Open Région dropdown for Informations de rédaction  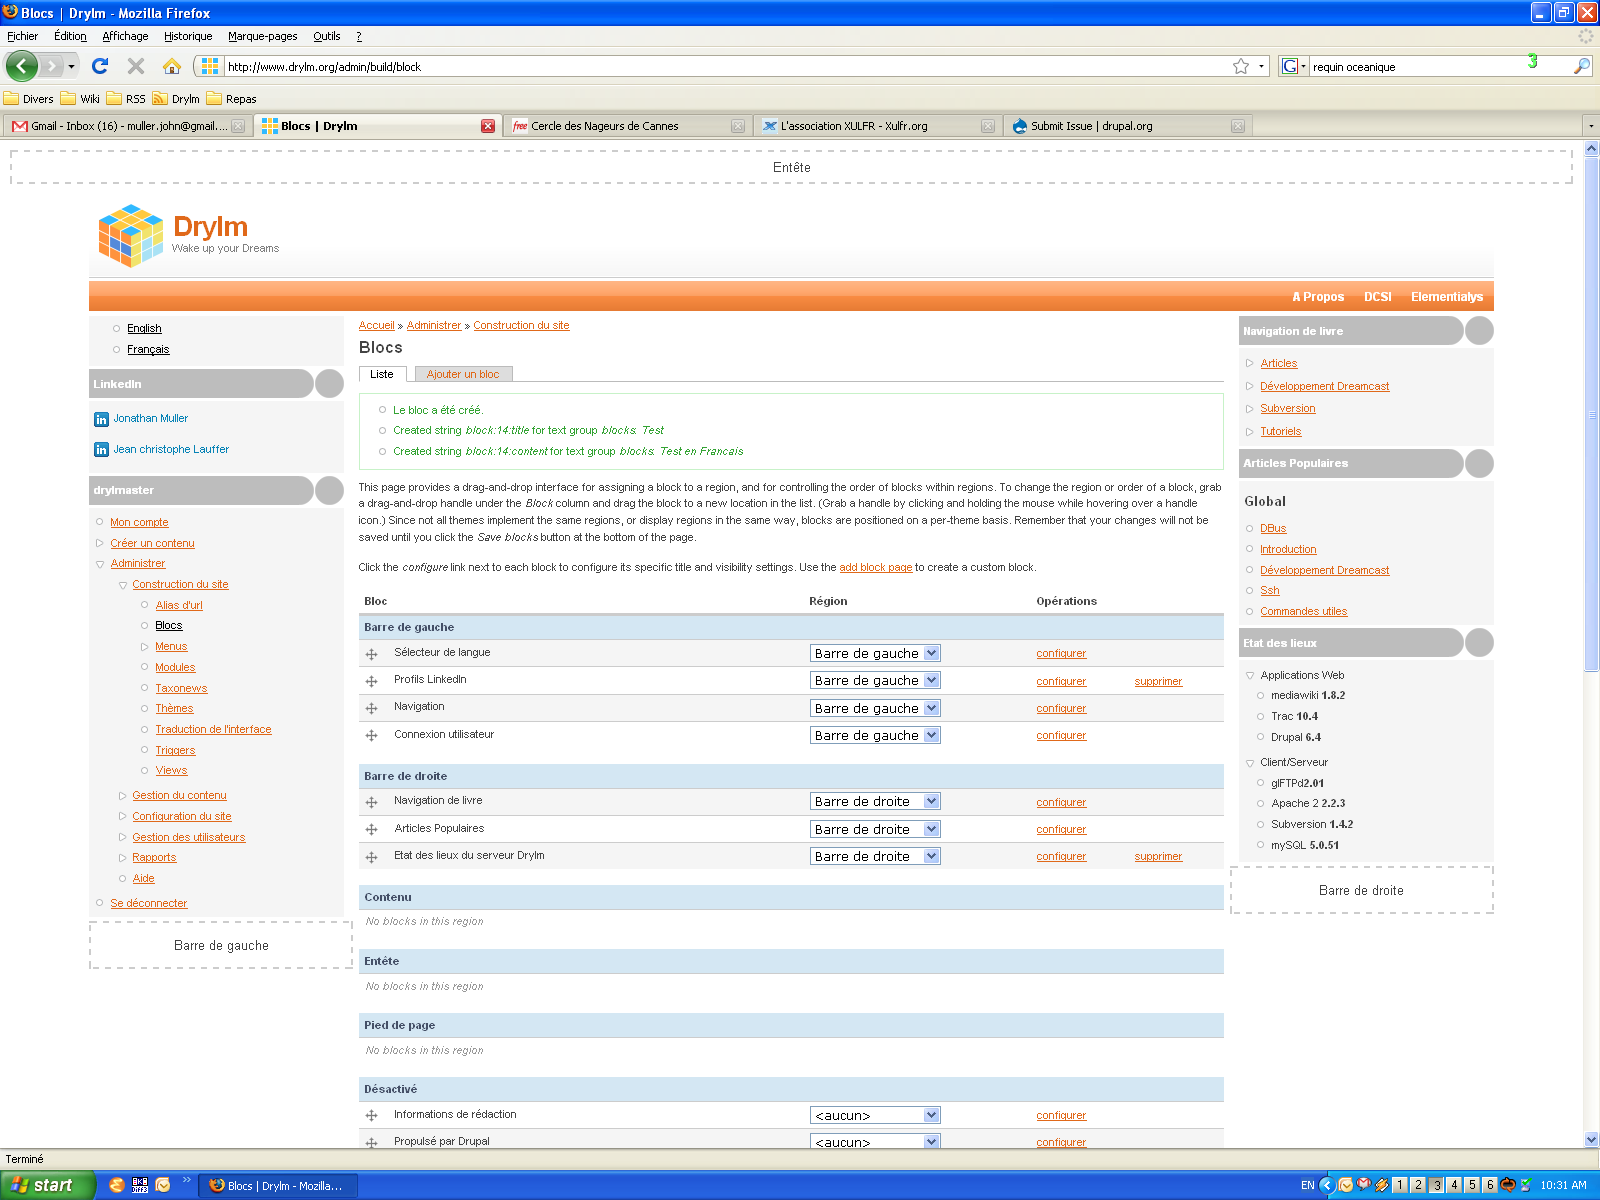(x=875, y=1115)
